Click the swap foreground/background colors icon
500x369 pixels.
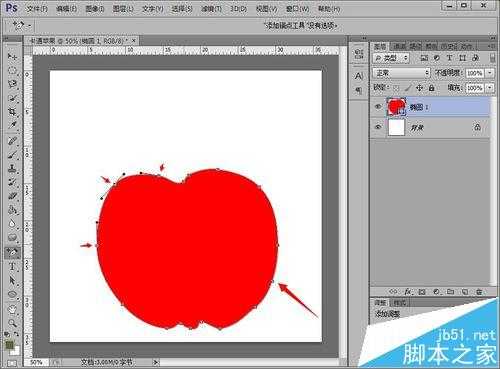coord(16,334)
